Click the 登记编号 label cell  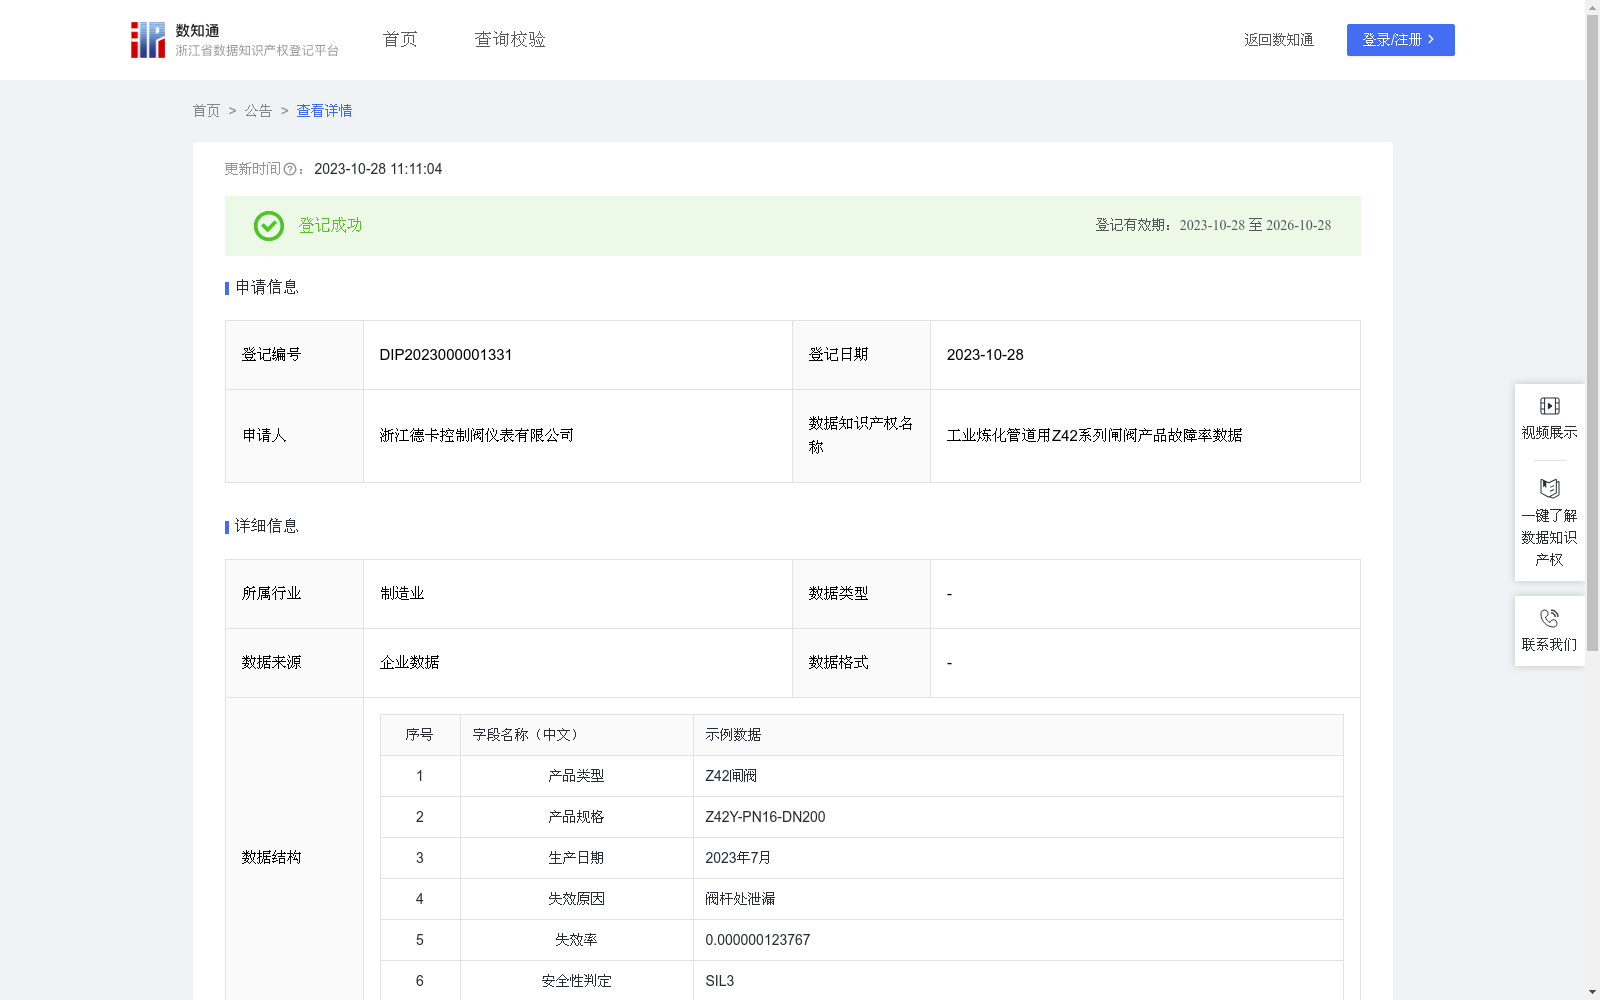coord(295,355)
